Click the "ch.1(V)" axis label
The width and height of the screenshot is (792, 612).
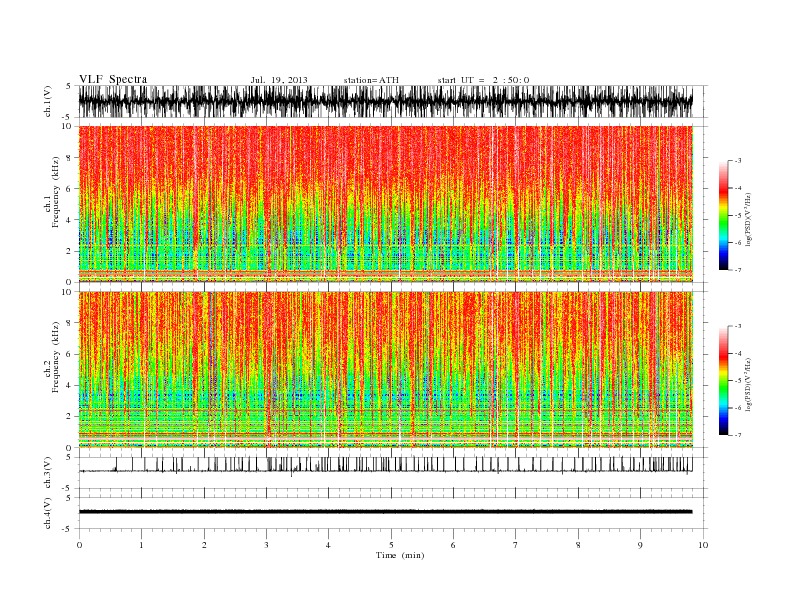(x=48, y=103)
